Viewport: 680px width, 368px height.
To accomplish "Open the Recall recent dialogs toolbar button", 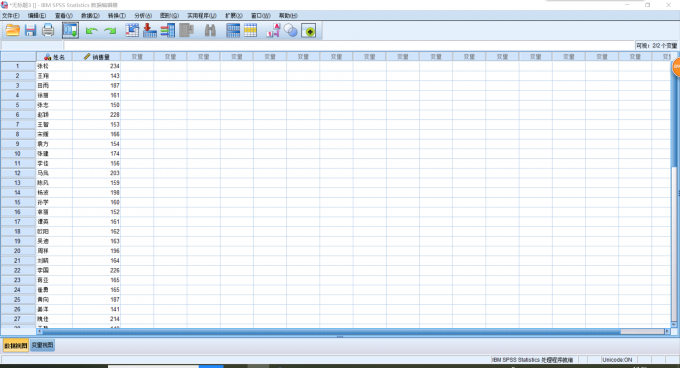I will 70,31.
